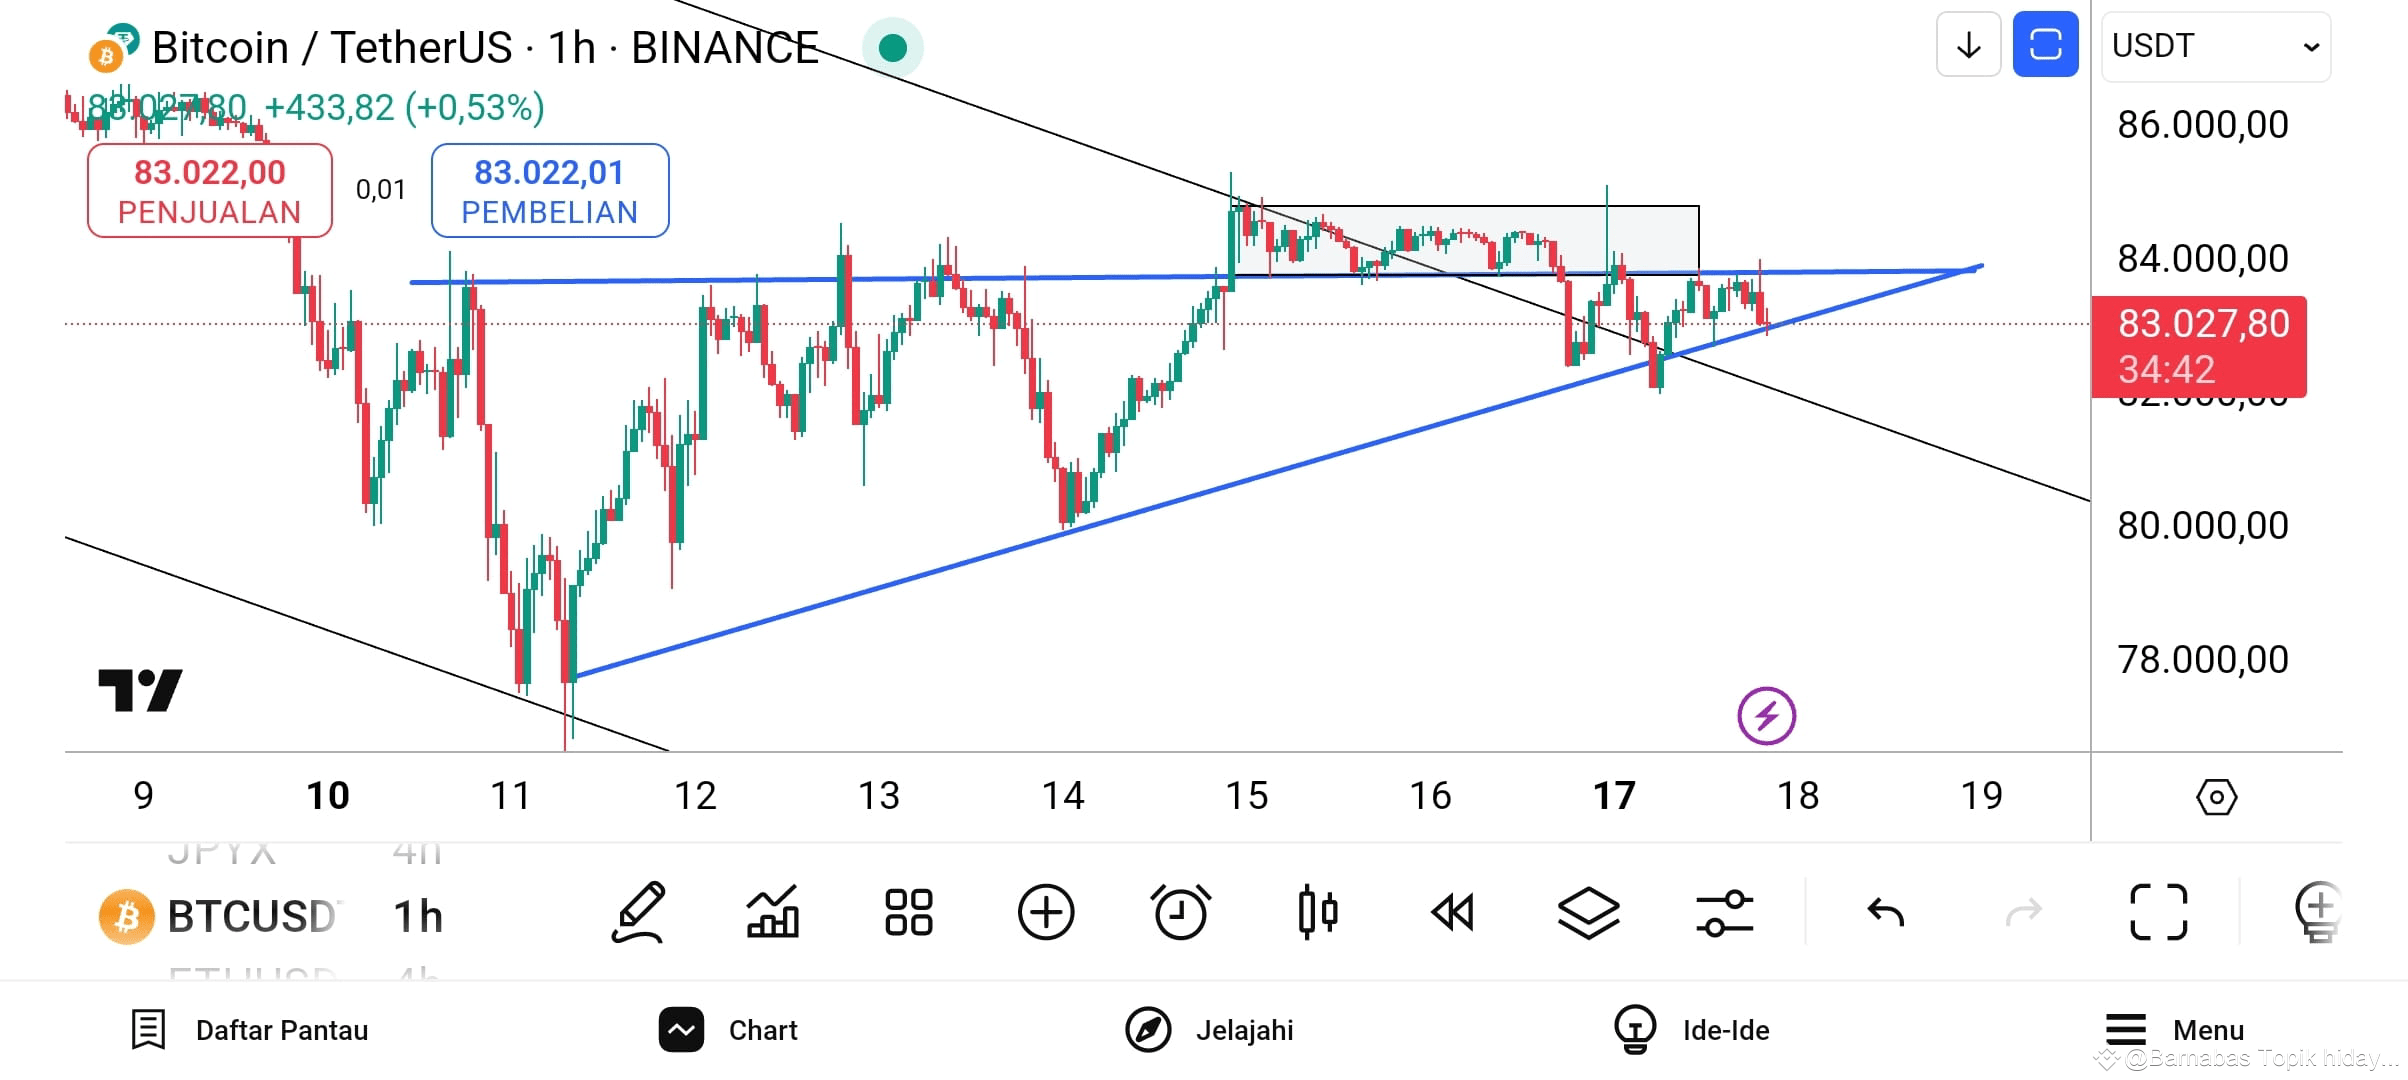Open the 1h timeframe selector
Viewport: 2408px width, 1080px height.
[x=417, y=914]
